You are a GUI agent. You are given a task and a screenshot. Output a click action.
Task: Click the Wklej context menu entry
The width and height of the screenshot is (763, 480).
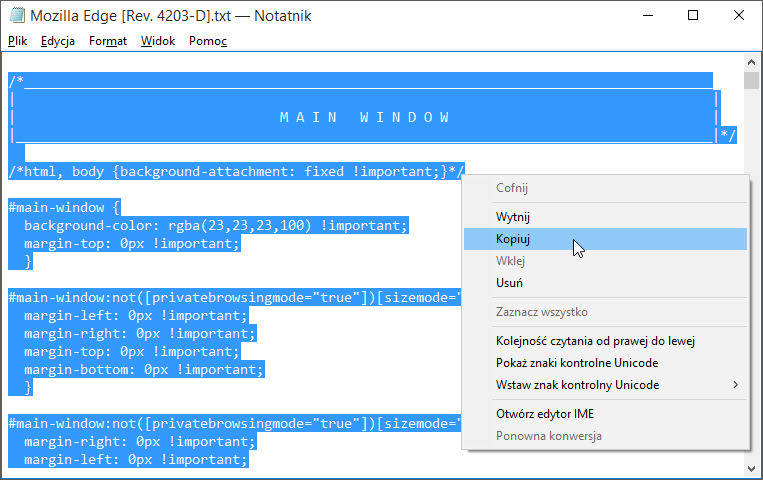[605, 261]
